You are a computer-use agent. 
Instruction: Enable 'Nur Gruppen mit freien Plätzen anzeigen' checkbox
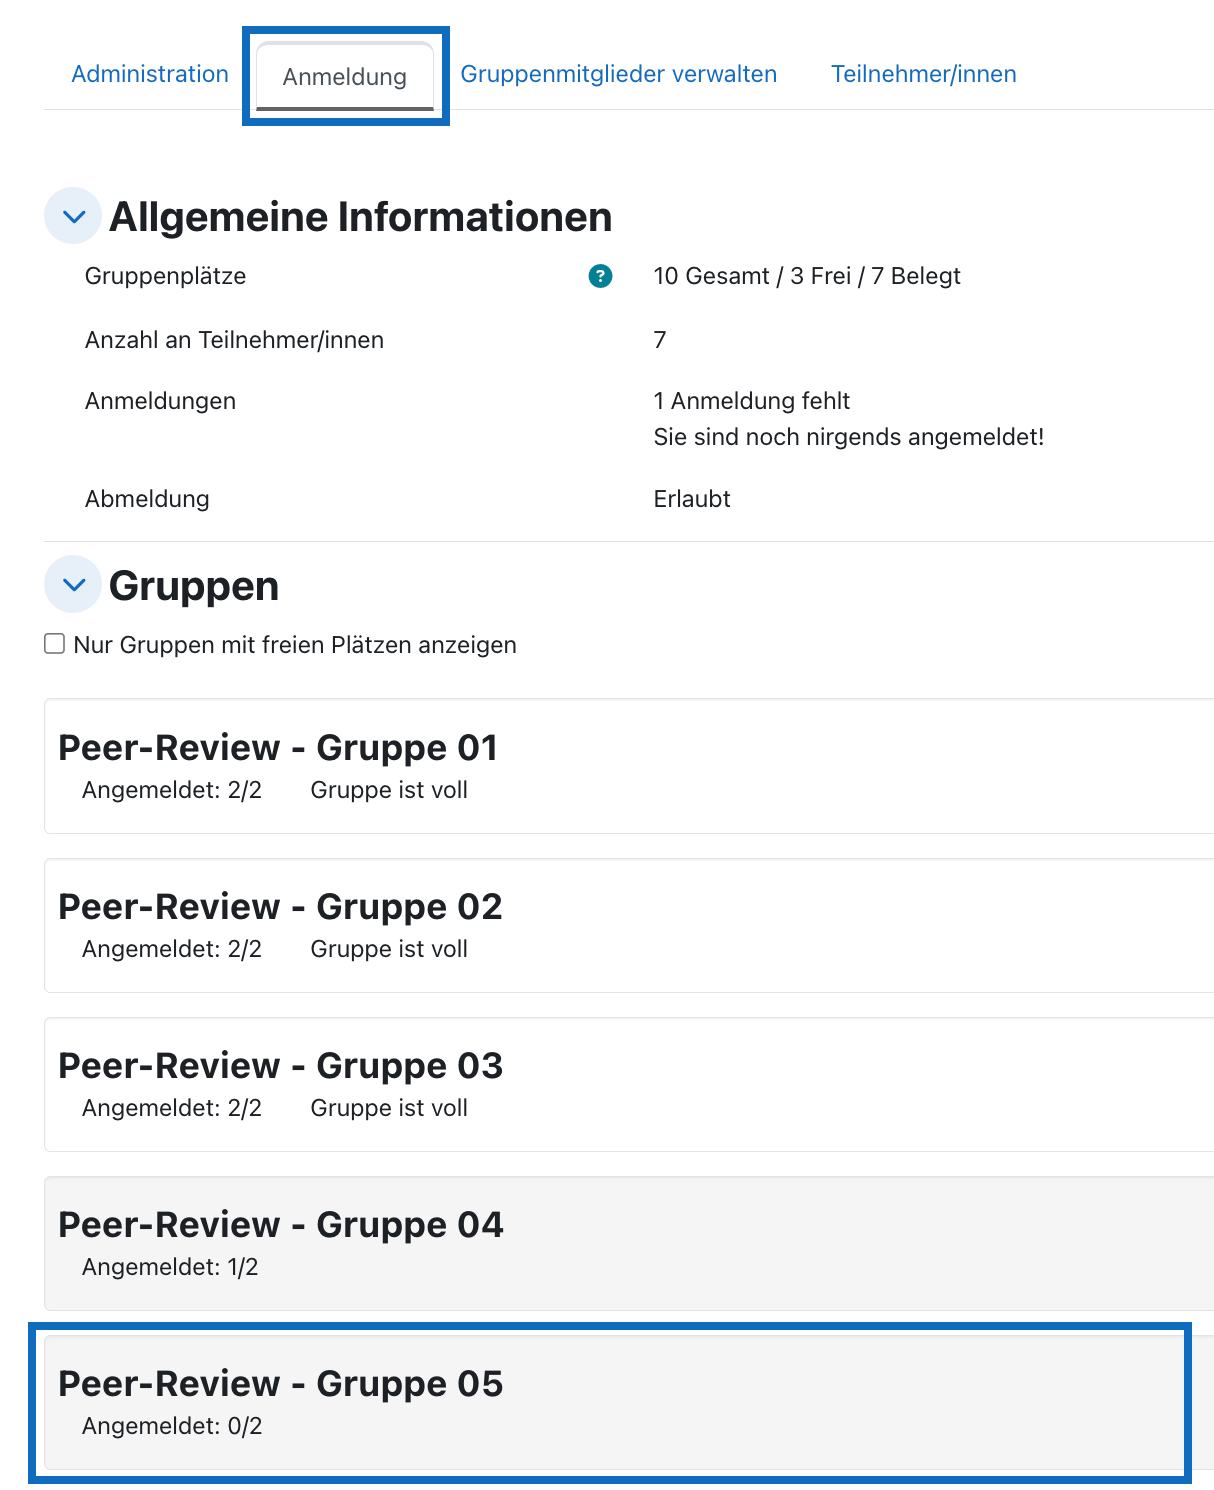55,644
